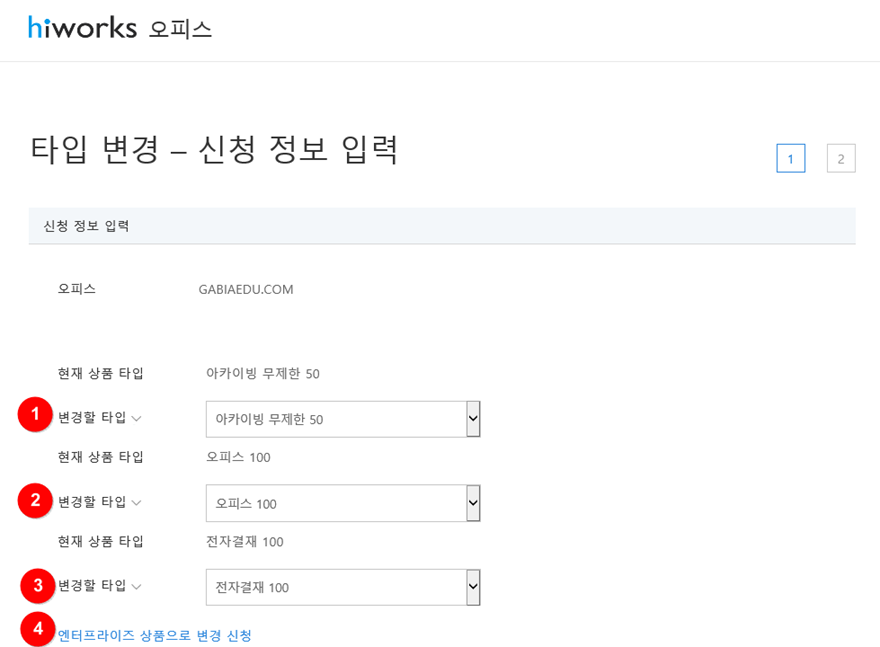The width and height of the screenshot is (880, 647).
Task: Expand chevron beside first 변경할 타입 label
Action: point(136,419)
